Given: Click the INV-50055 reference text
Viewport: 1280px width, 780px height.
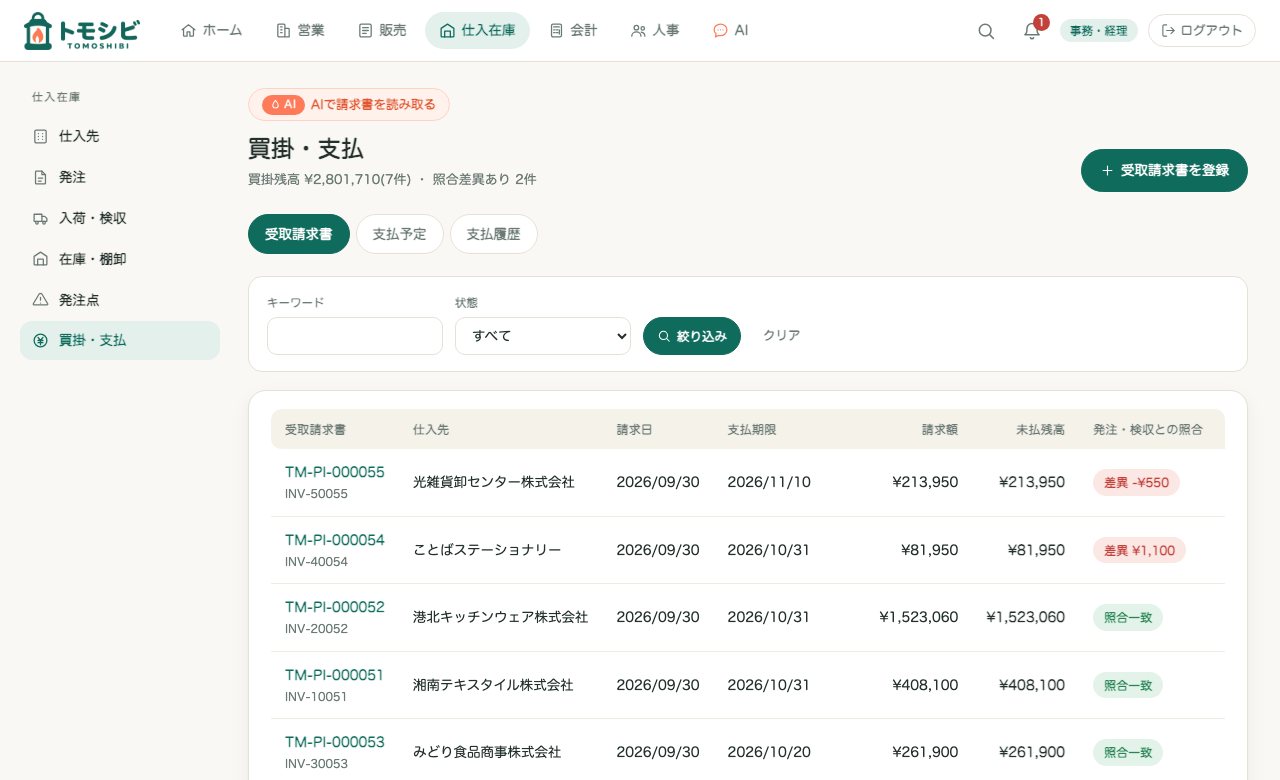Looking at the screenshot, I should [x=316, y=494].
